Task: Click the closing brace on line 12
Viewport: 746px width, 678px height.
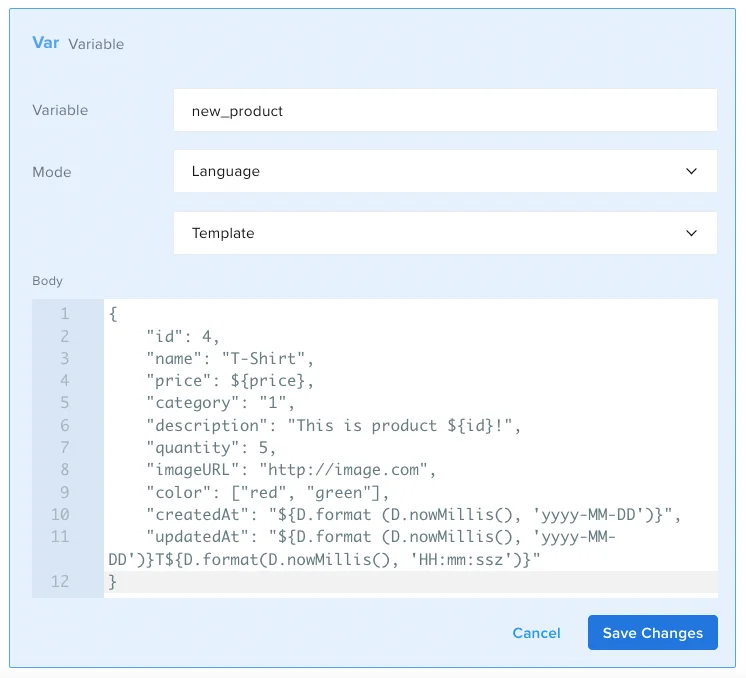Action: (113, 581)
